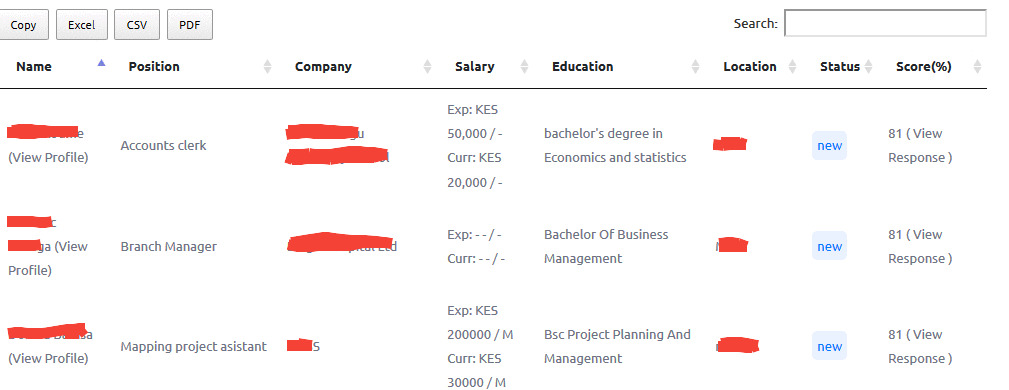The height and width of the screenshot is (390, 1009).
Task: Sort by Salary column arrows
Action: 524,66
